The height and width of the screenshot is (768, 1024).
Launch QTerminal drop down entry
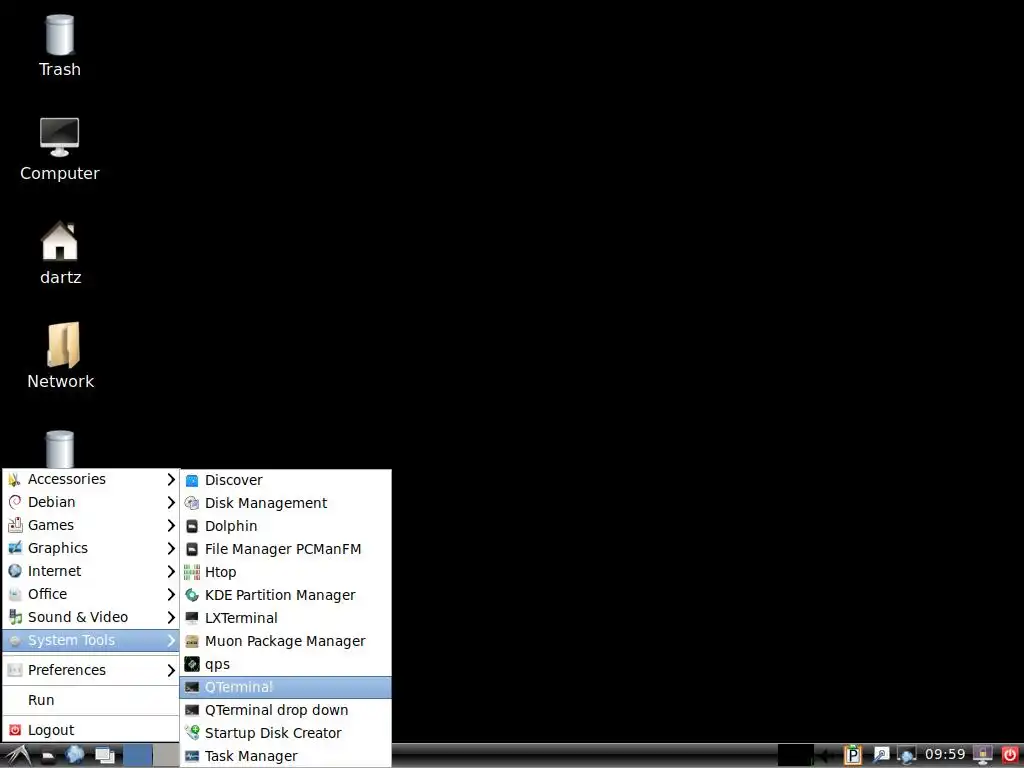click(285, 711)
